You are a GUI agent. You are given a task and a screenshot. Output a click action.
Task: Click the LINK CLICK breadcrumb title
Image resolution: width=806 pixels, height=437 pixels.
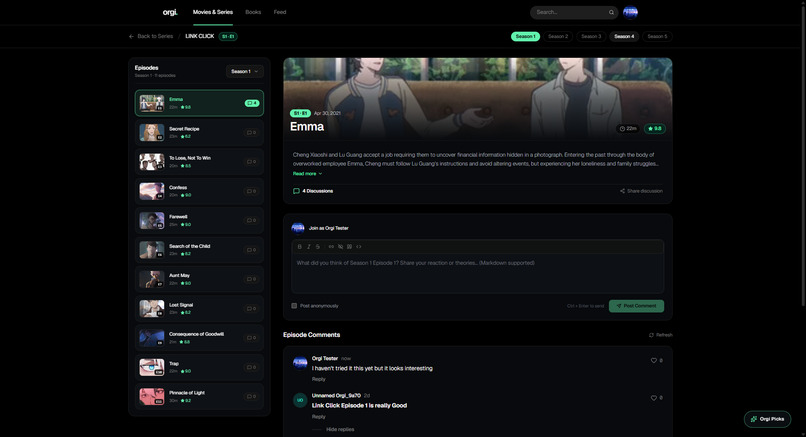coord(199,37)
